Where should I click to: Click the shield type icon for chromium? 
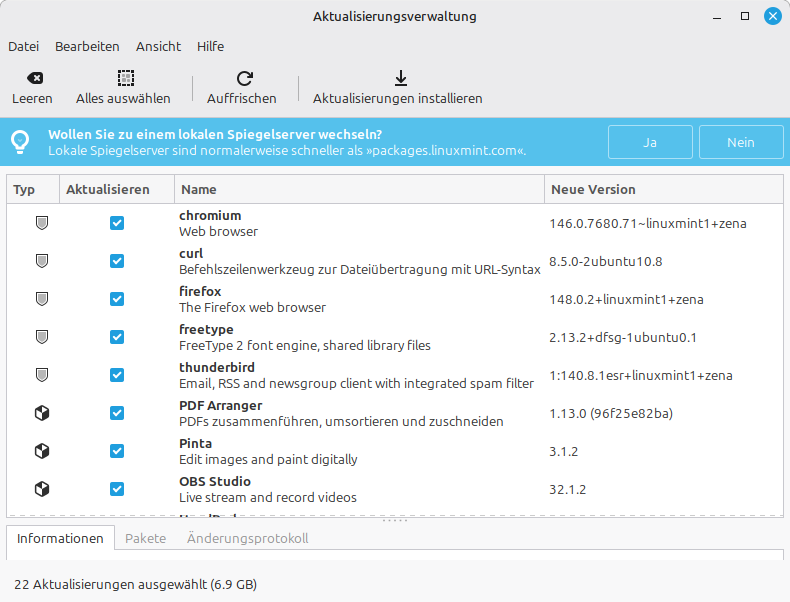[42, 223]
